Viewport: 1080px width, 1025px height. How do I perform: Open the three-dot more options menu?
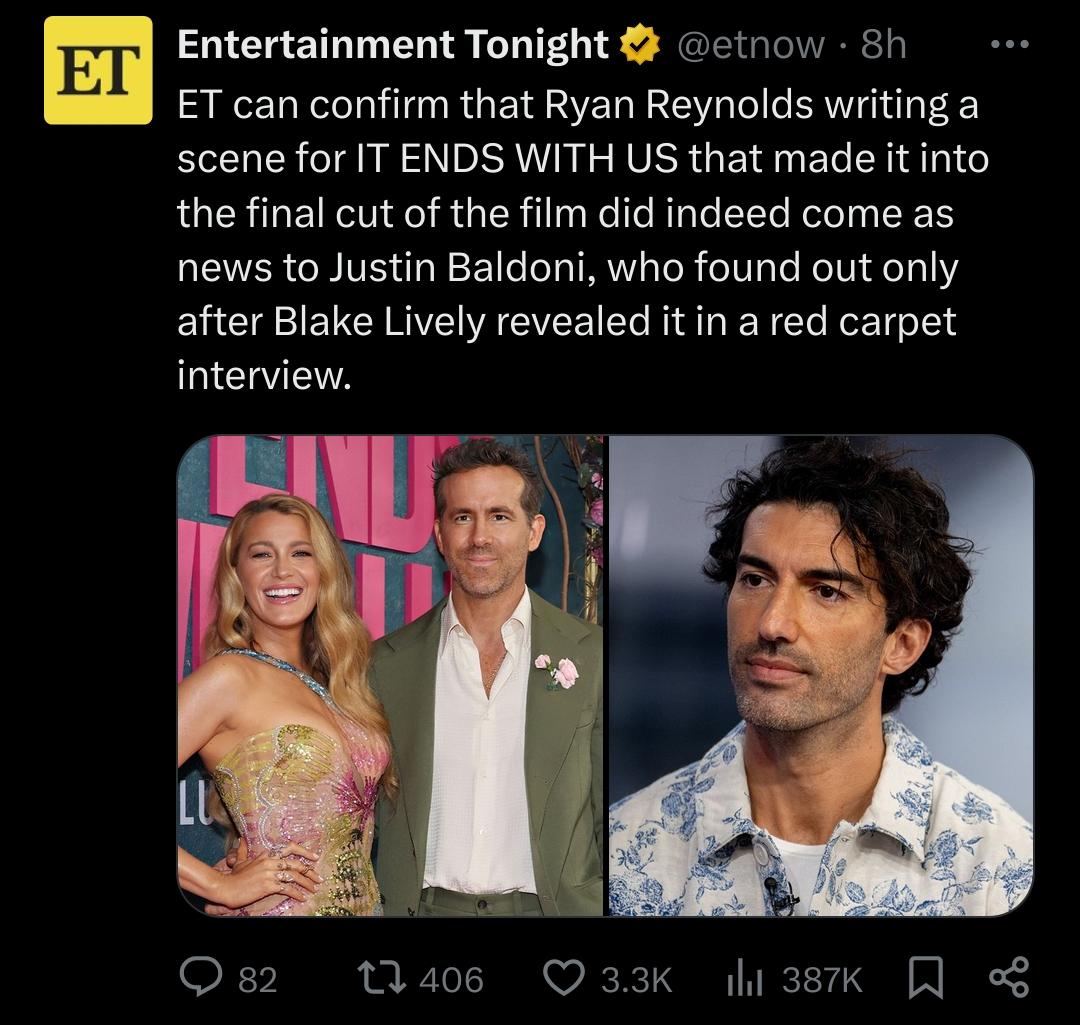click(1008, 45)
